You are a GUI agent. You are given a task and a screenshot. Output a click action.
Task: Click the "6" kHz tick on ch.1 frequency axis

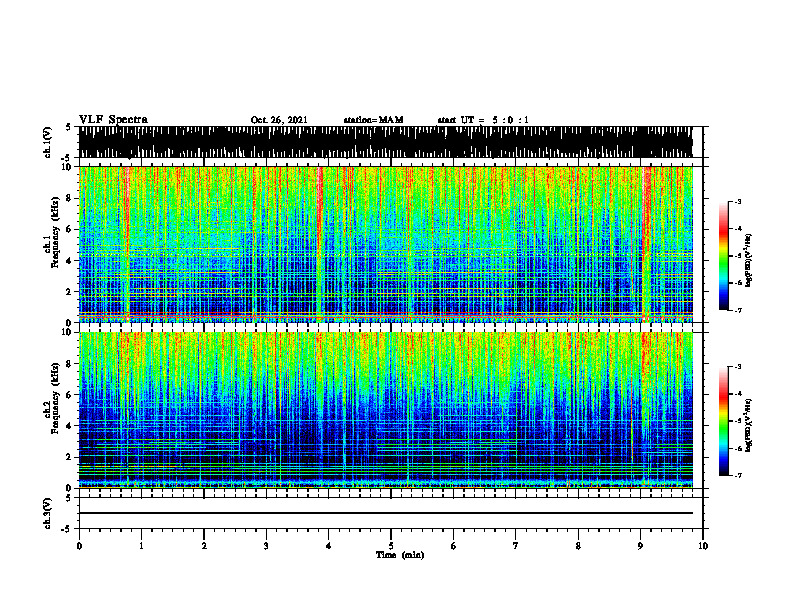tap(70, 229)
